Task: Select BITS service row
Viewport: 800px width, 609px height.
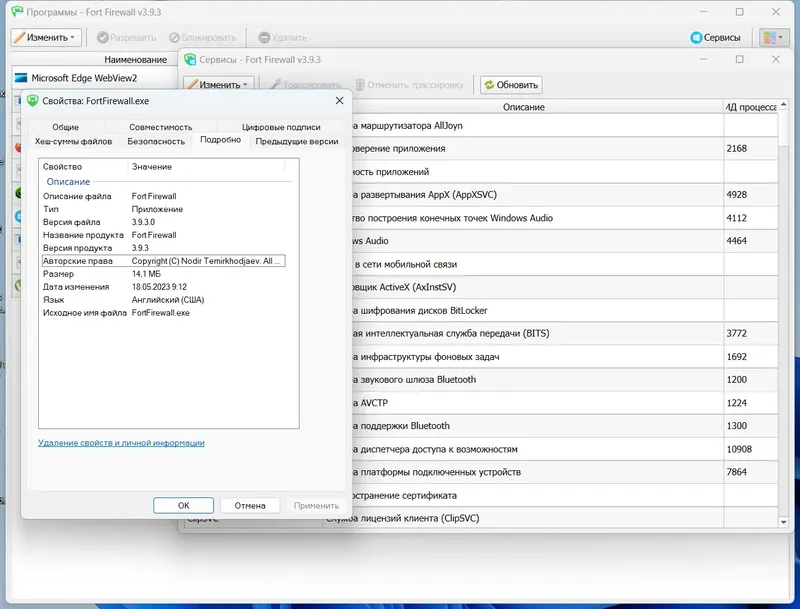Action: [565, 334]
